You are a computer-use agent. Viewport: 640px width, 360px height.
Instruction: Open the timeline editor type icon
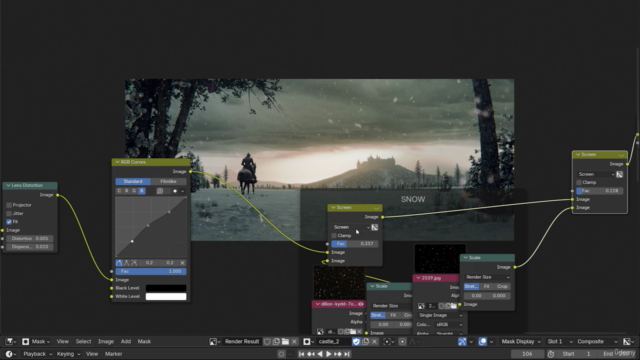tap(10, 354)
